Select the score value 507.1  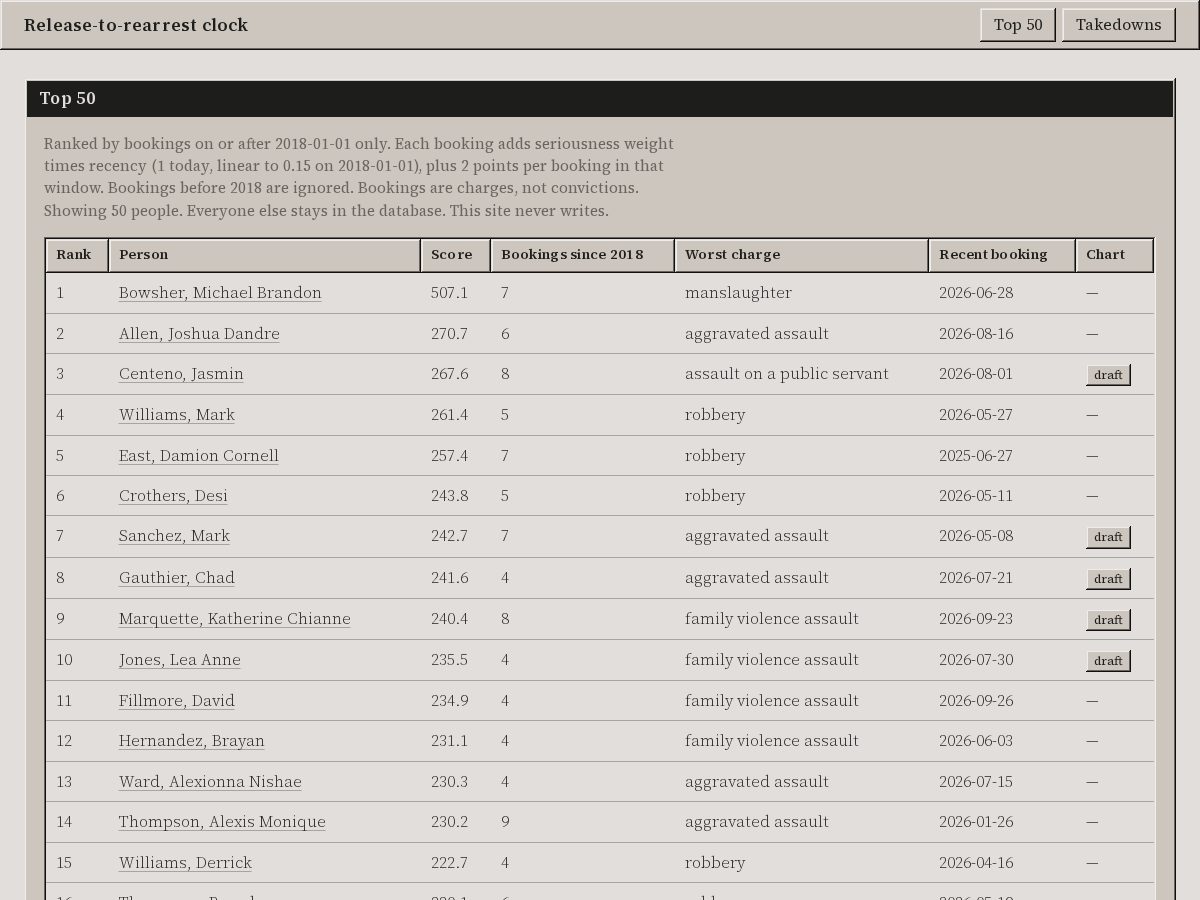(x=449, y=293)
